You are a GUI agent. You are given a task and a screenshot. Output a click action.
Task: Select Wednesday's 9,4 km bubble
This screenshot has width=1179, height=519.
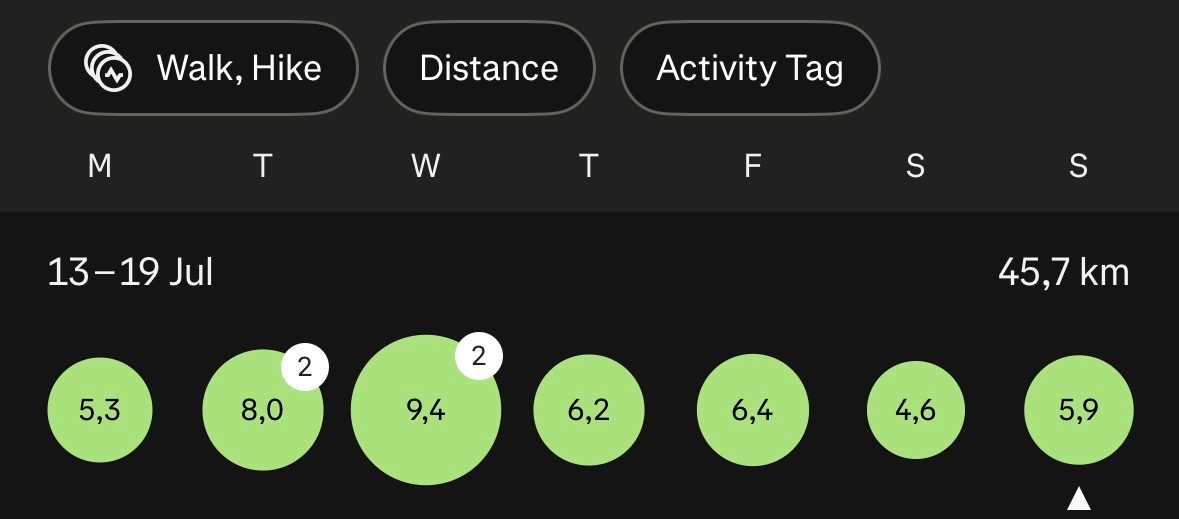pos(426,410)
